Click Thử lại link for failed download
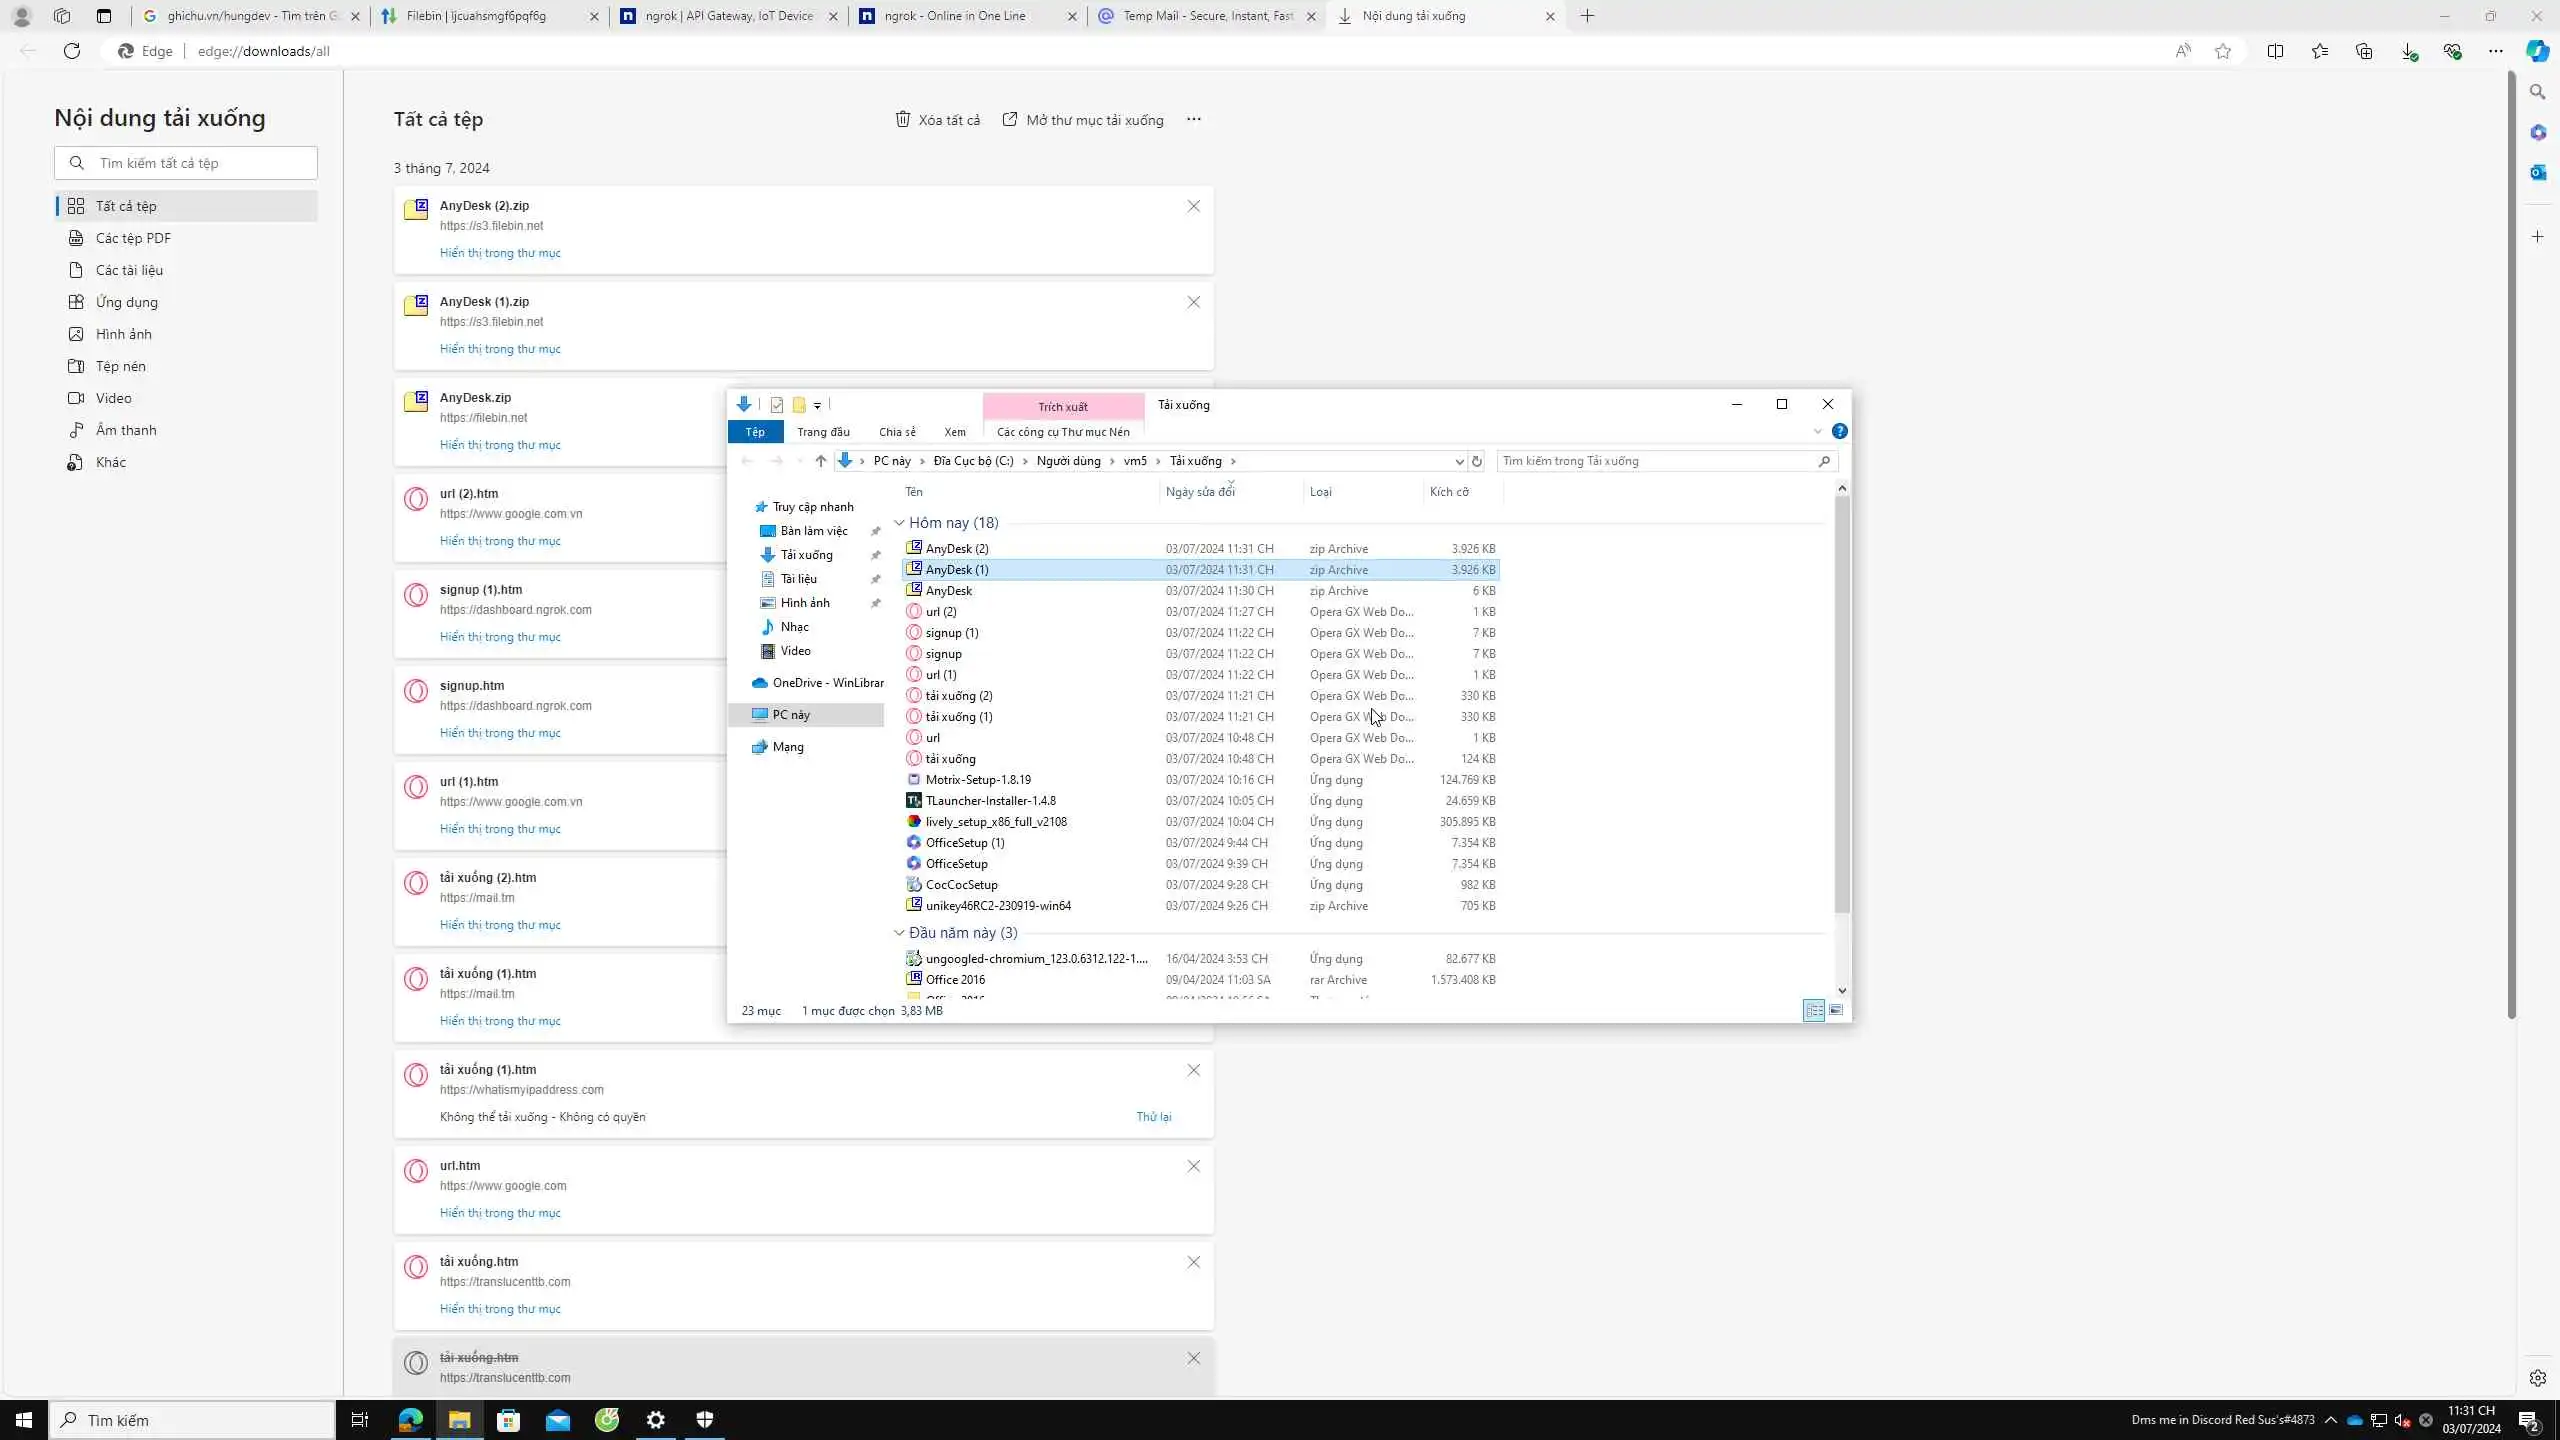Screen dimensions: 2560x1440 (x=1153, y=1117)
